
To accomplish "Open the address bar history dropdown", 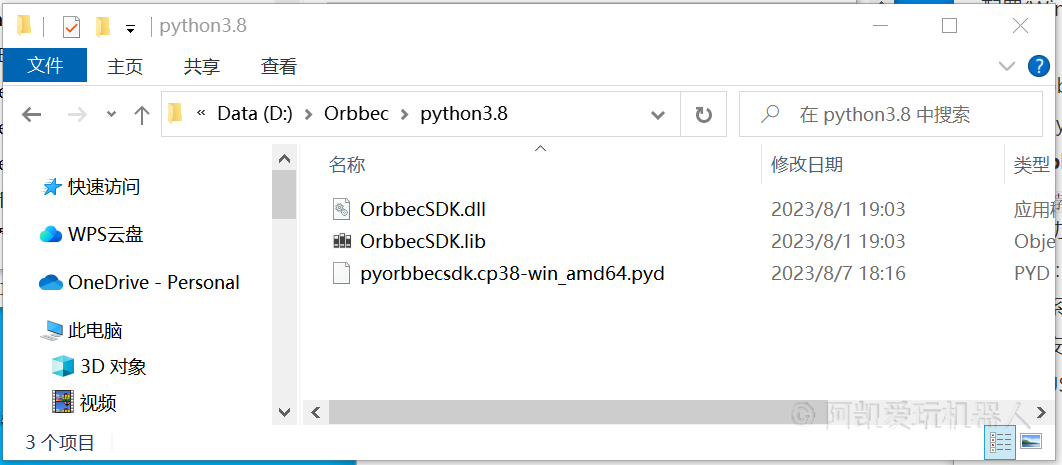I will click(658, 115).
